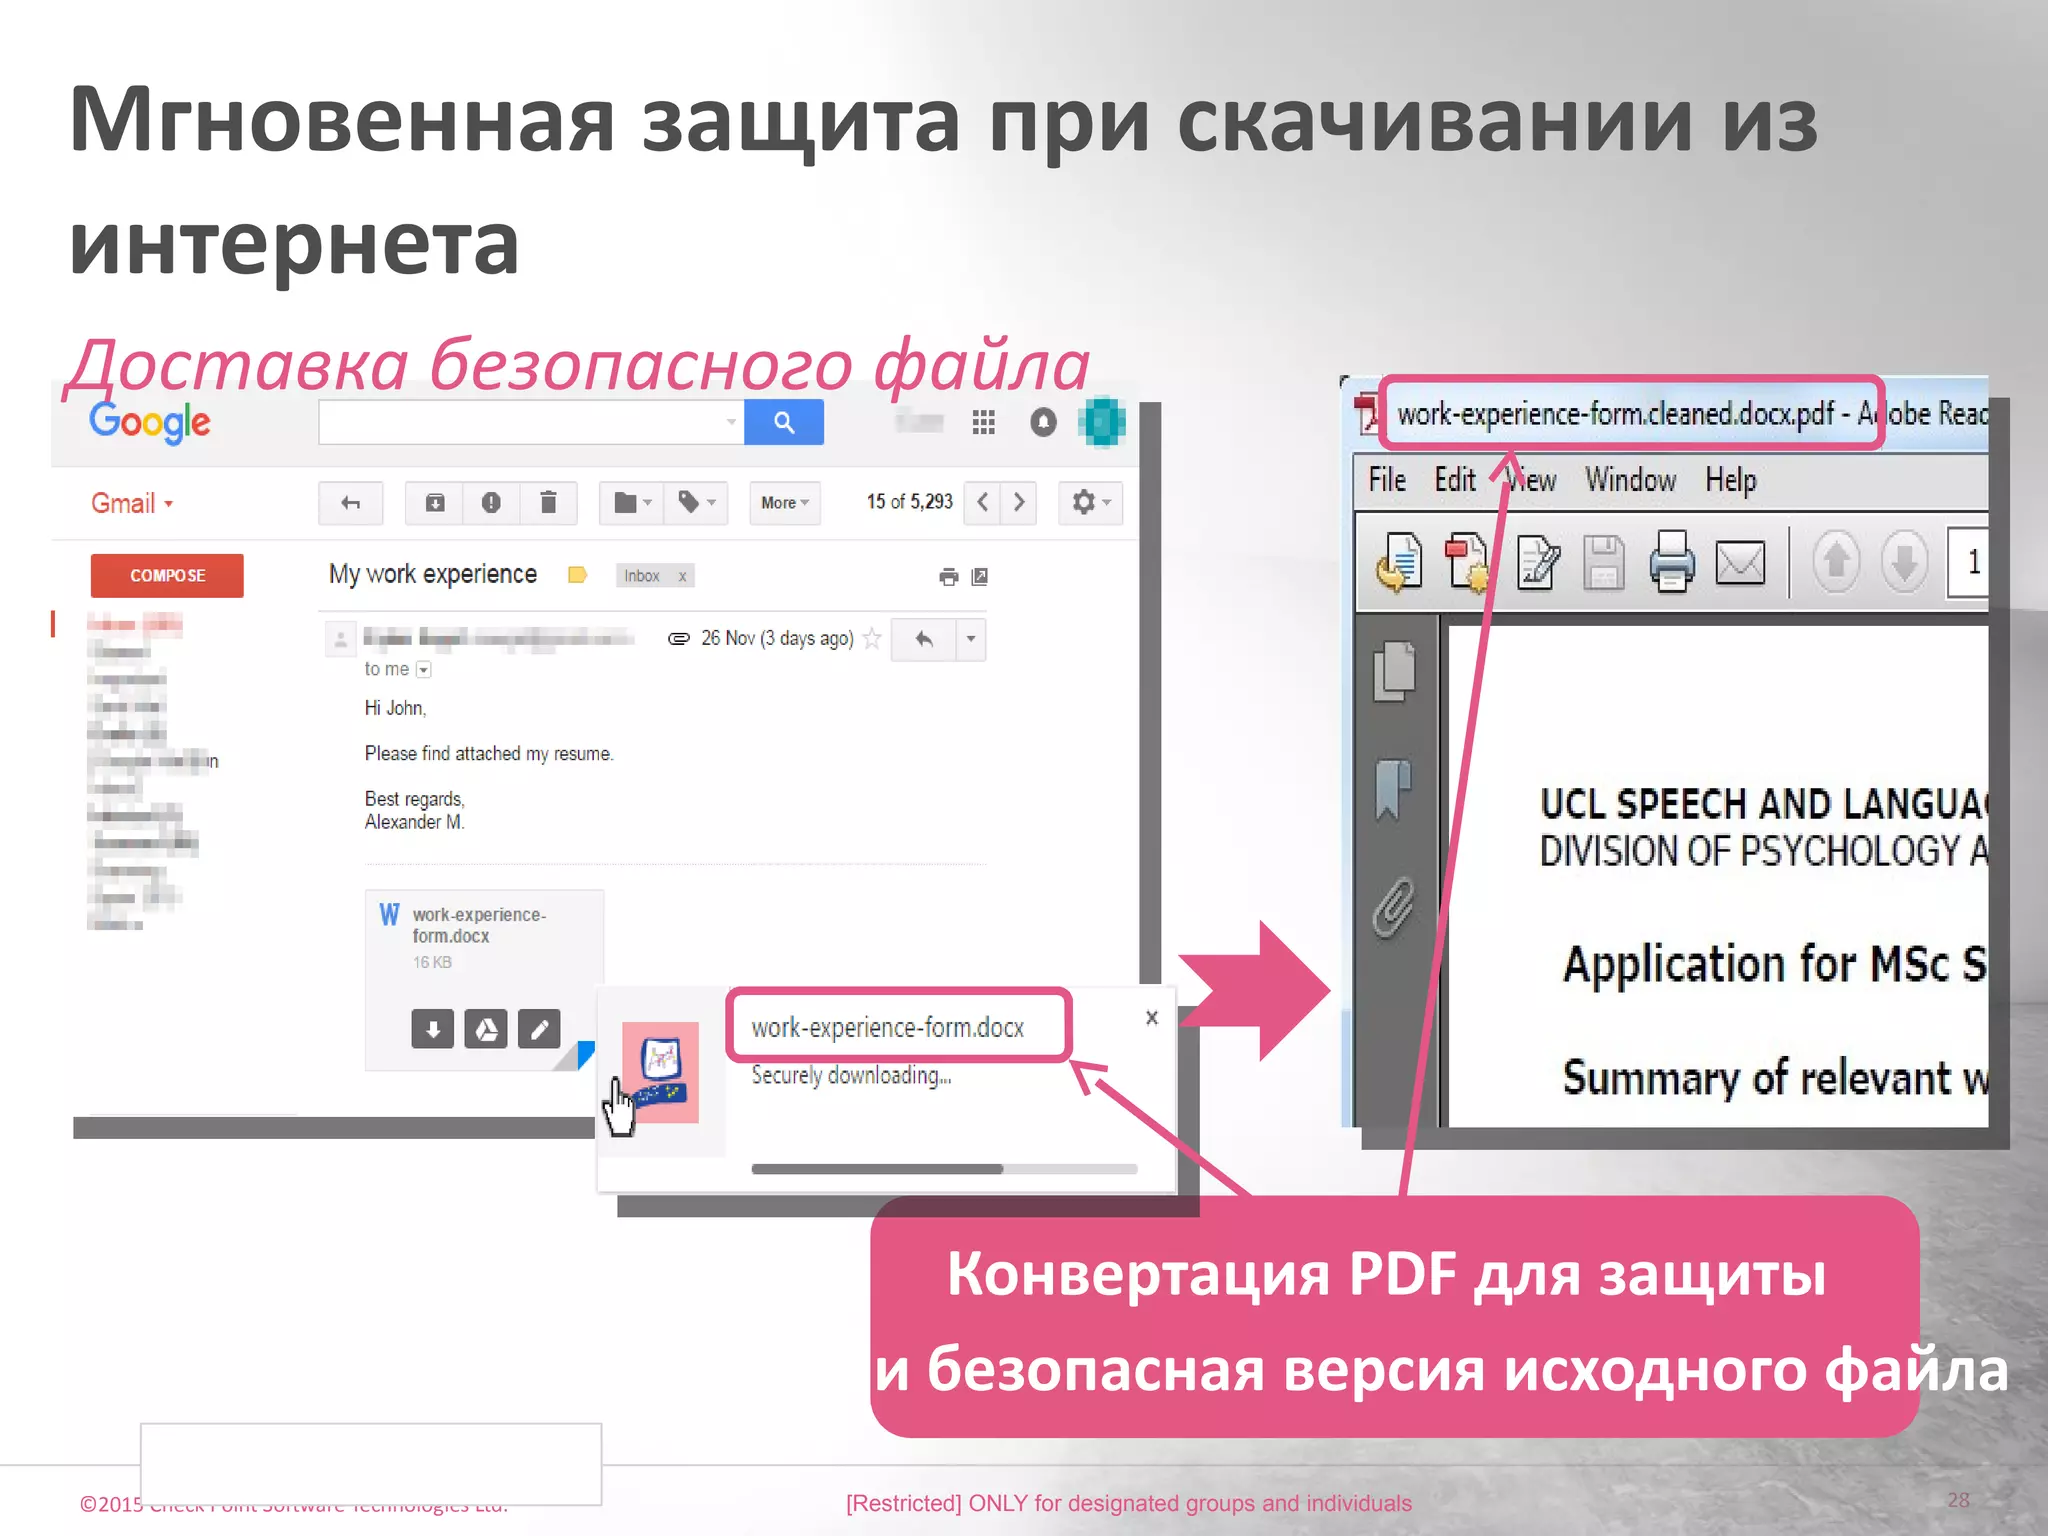The image size is (2048, 1536).
Task: Go to the newer email arrow
Action: [x=983, y=502]
